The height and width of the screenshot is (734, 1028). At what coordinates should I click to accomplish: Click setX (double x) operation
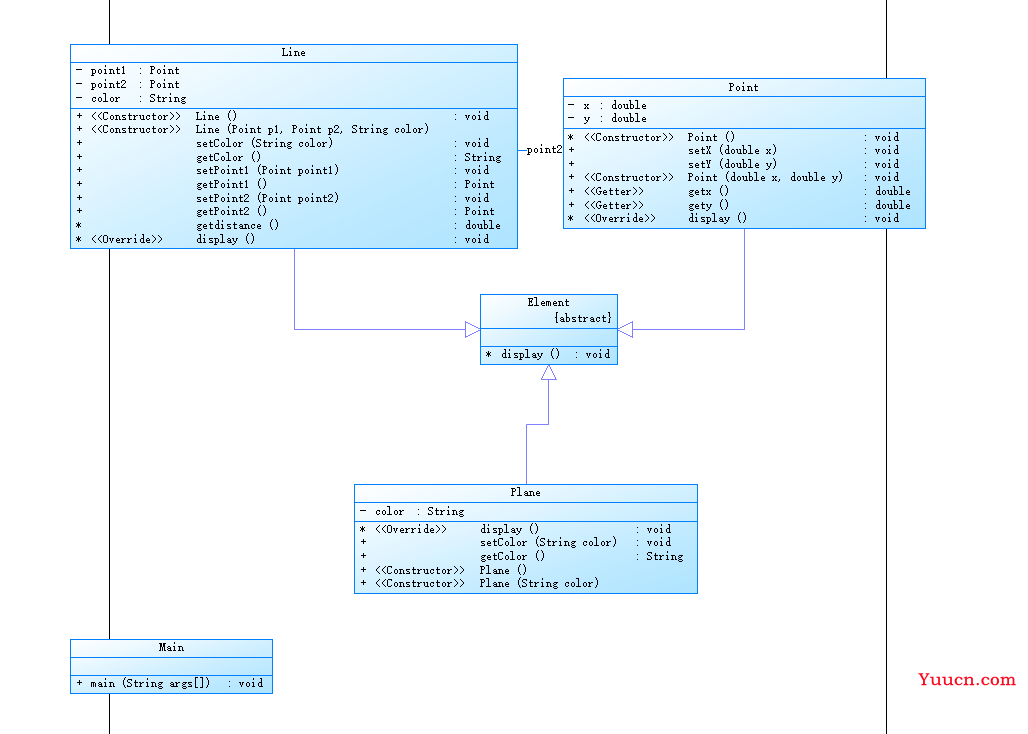click(x=733, y=150)
